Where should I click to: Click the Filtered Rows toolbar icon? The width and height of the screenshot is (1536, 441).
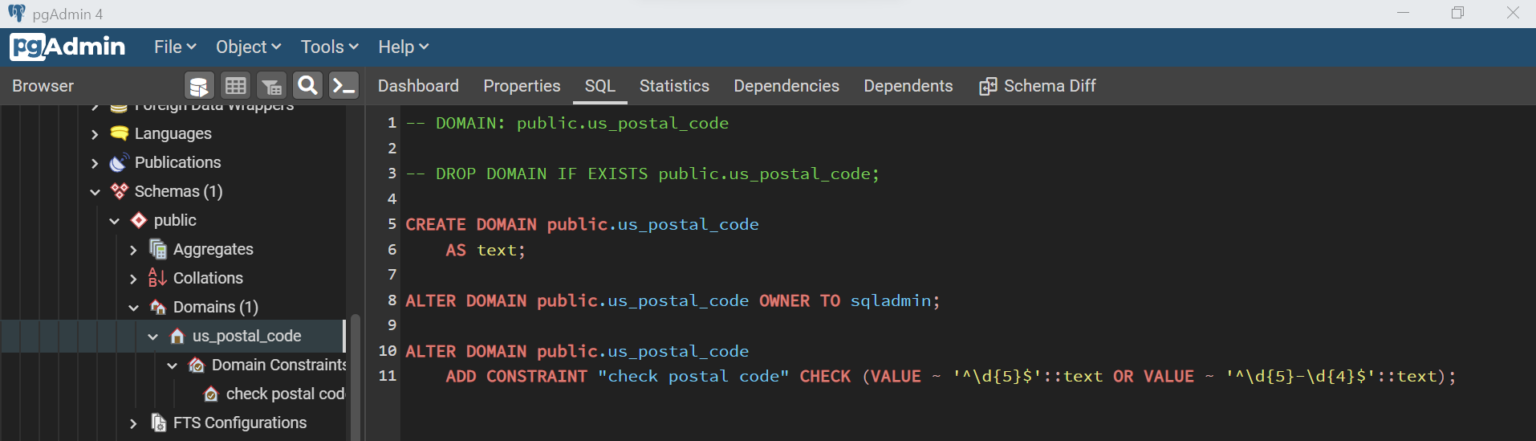tap(271, 86)
